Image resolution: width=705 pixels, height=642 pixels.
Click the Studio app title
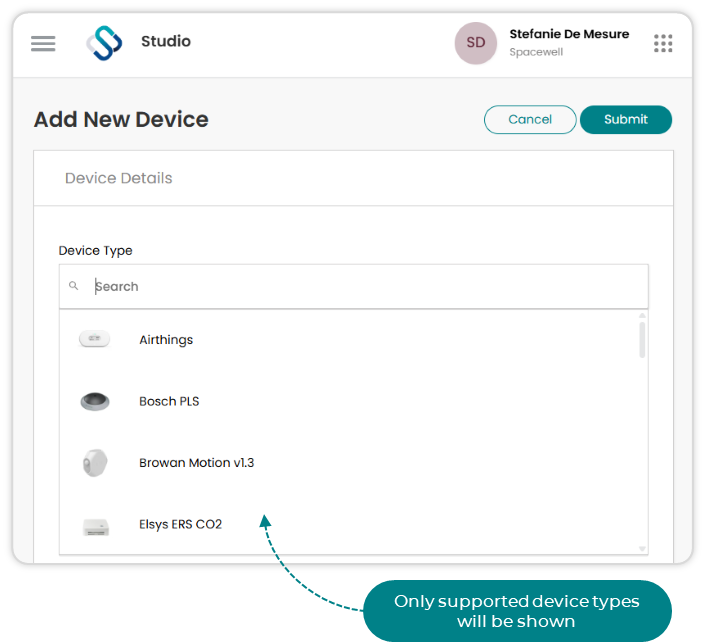pos(166,41)
